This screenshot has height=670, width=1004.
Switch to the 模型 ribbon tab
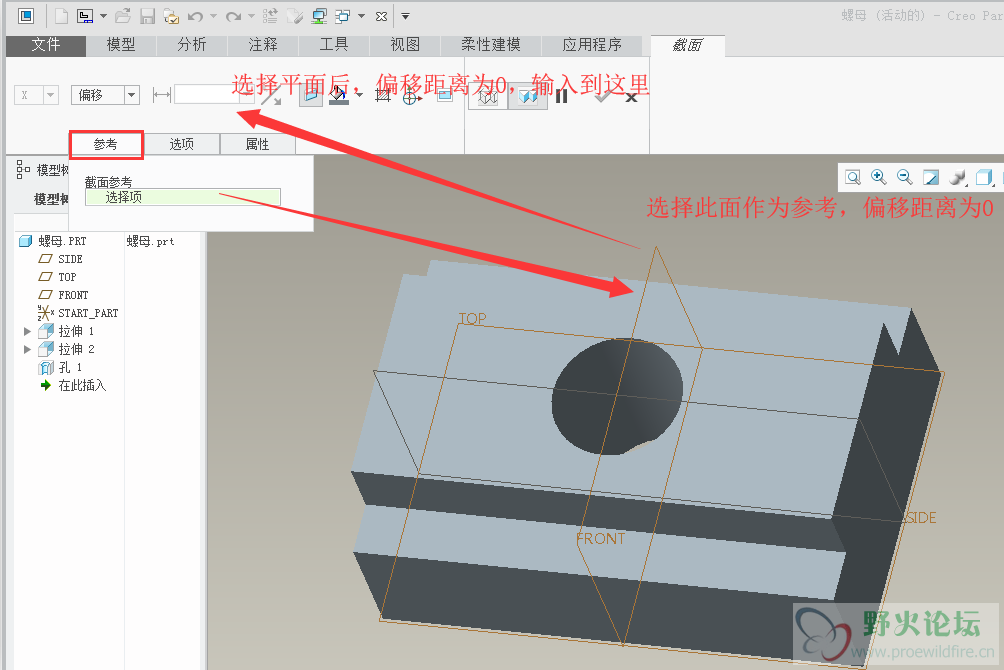(x=120, y=45)
